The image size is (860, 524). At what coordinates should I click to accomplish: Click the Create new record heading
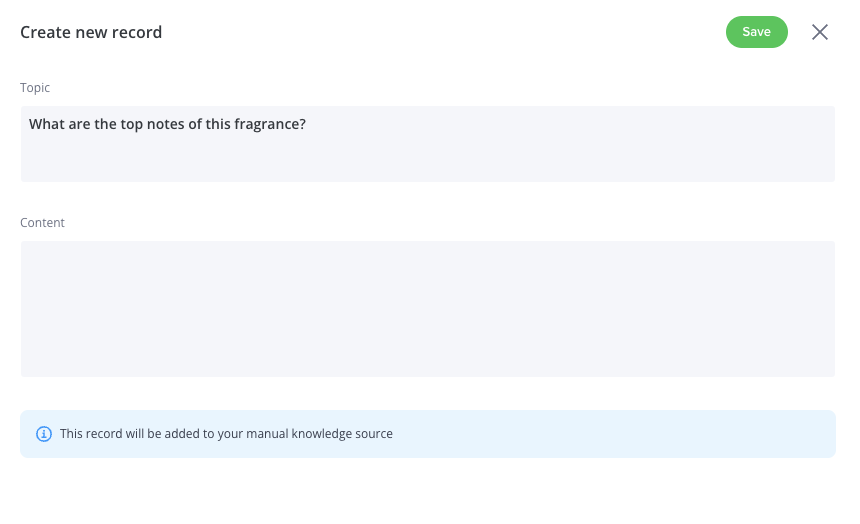pos(91,32)
